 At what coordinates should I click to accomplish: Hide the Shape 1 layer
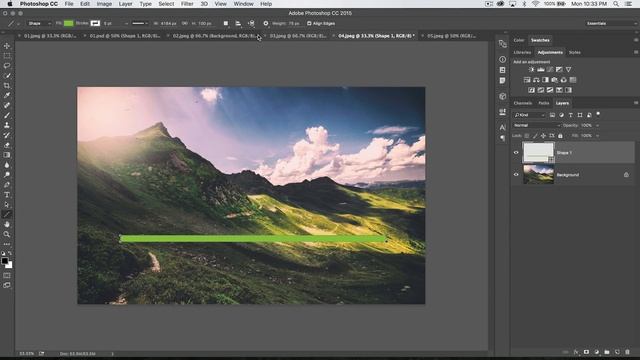coord(516,153)
